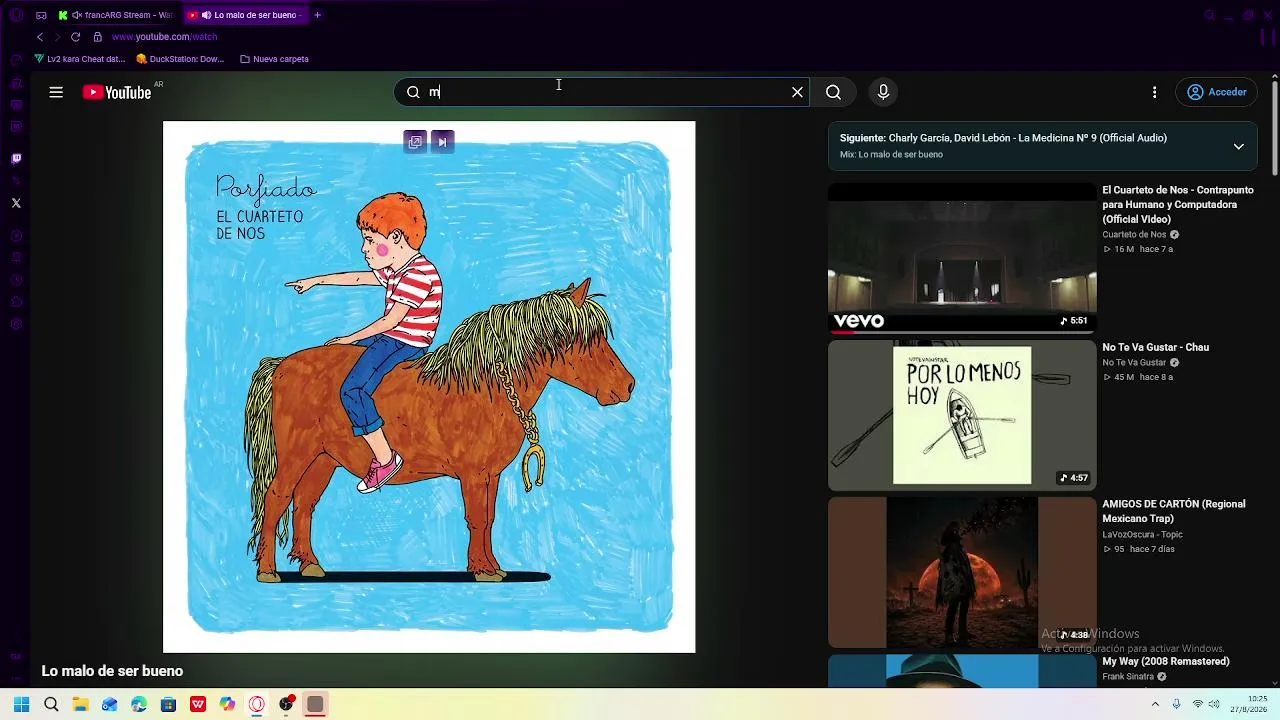This screenshot has height=720, width=1280.
Task: Open YouTube settings three-dot menu
Action: 1154,92
